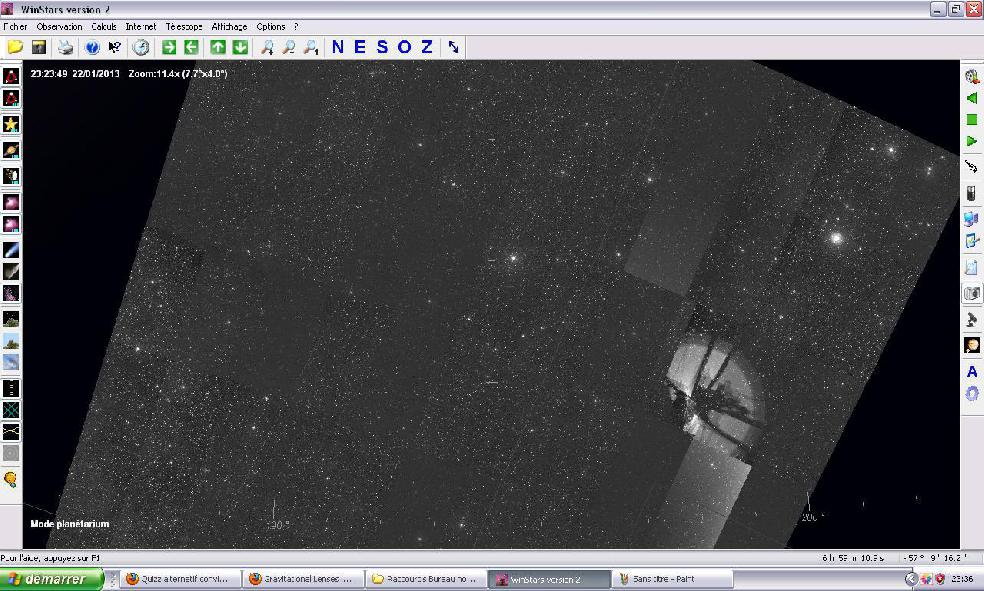Click the lightbulb hint icon in left sidebar
Viewport: 984px width, 591px height.
click(11, 480)
